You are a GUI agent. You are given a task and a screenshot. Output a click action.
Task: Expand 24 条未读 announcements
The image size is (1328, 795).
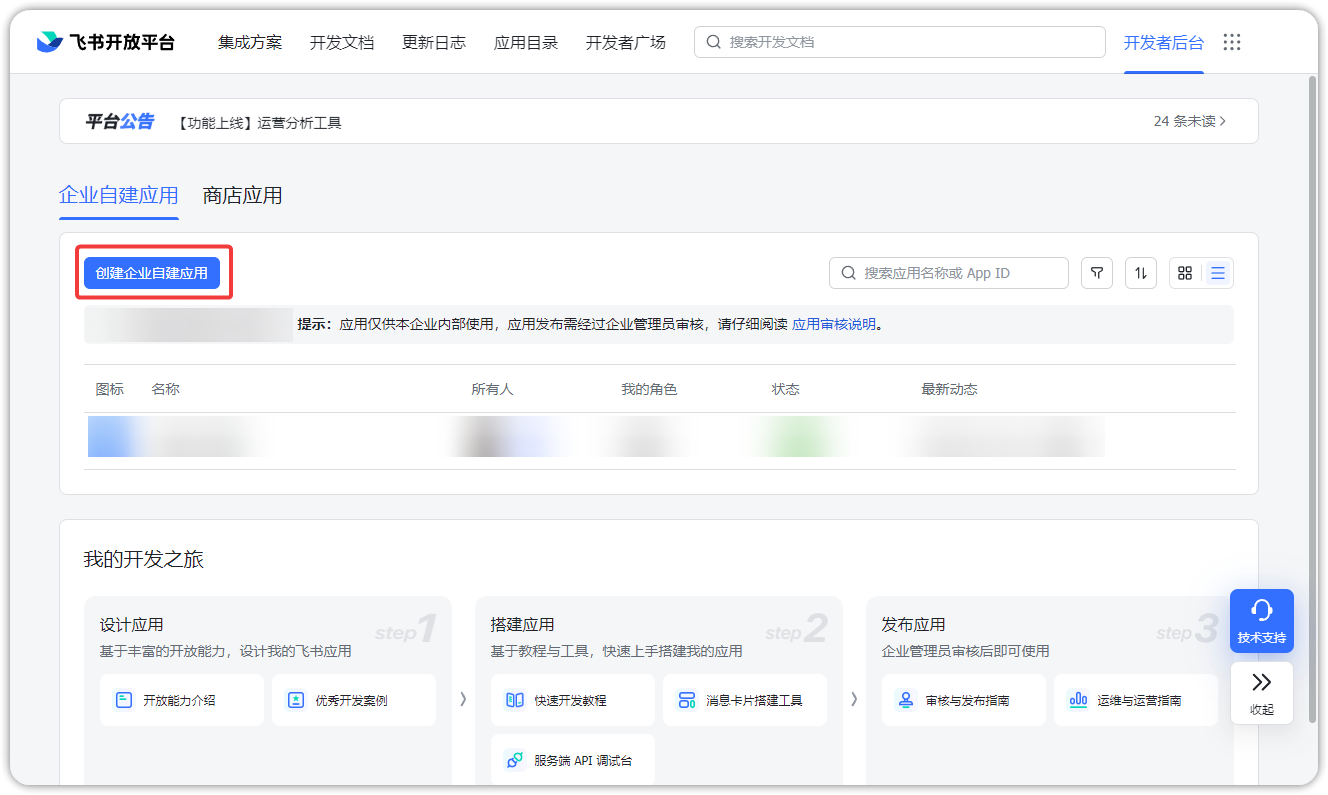[x=1190, y=121]
